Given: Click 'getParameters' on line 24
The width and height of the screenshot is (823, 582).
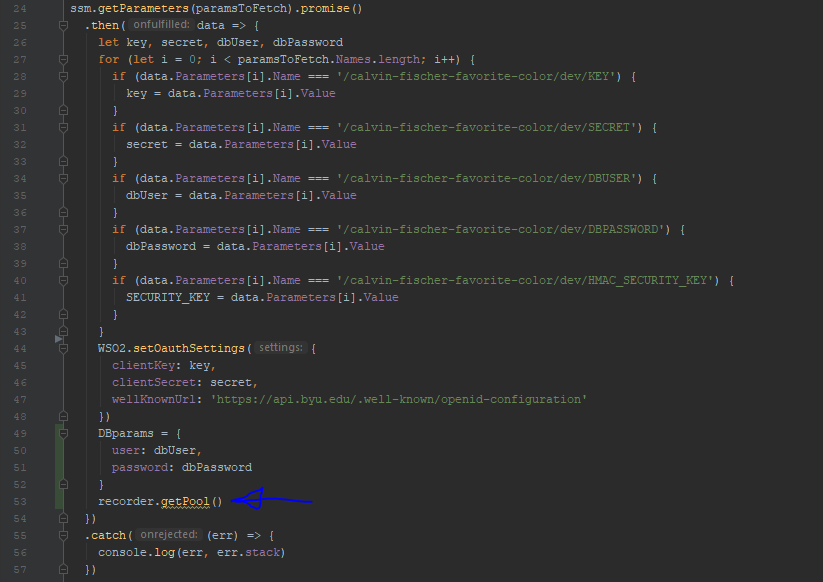Looking at the screenshot, I should click(143, 8).
